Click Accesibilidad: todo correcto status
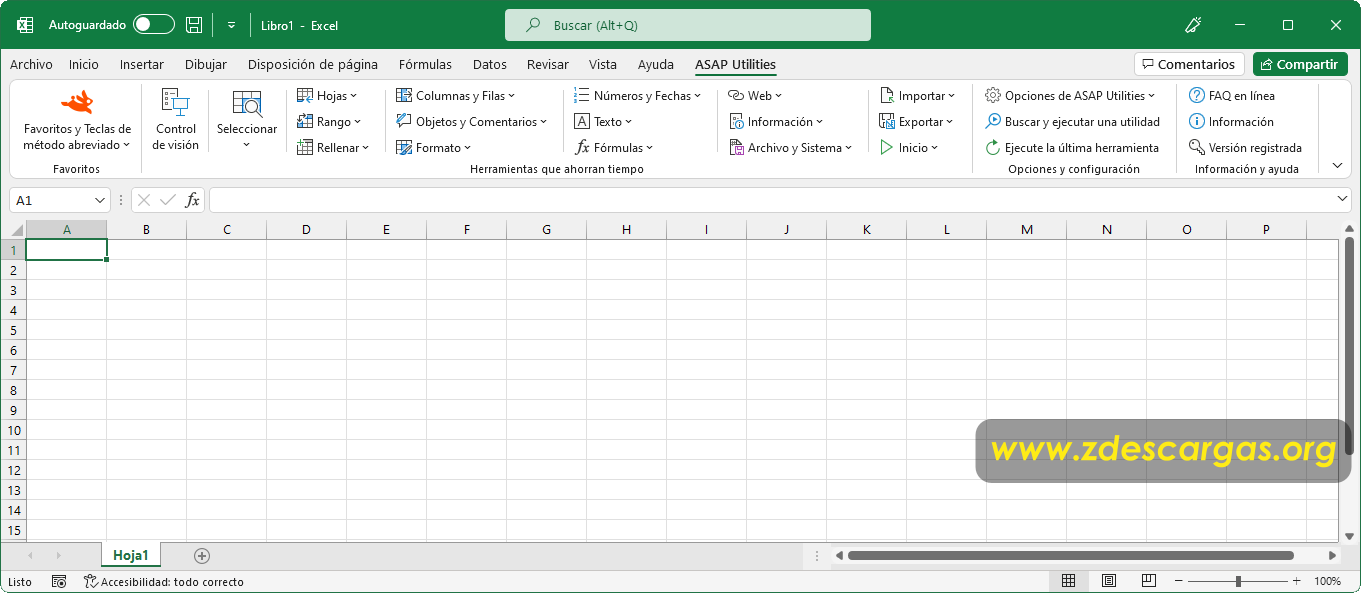The height and width of the screenshot is (593, 1361). coord(164,581)
